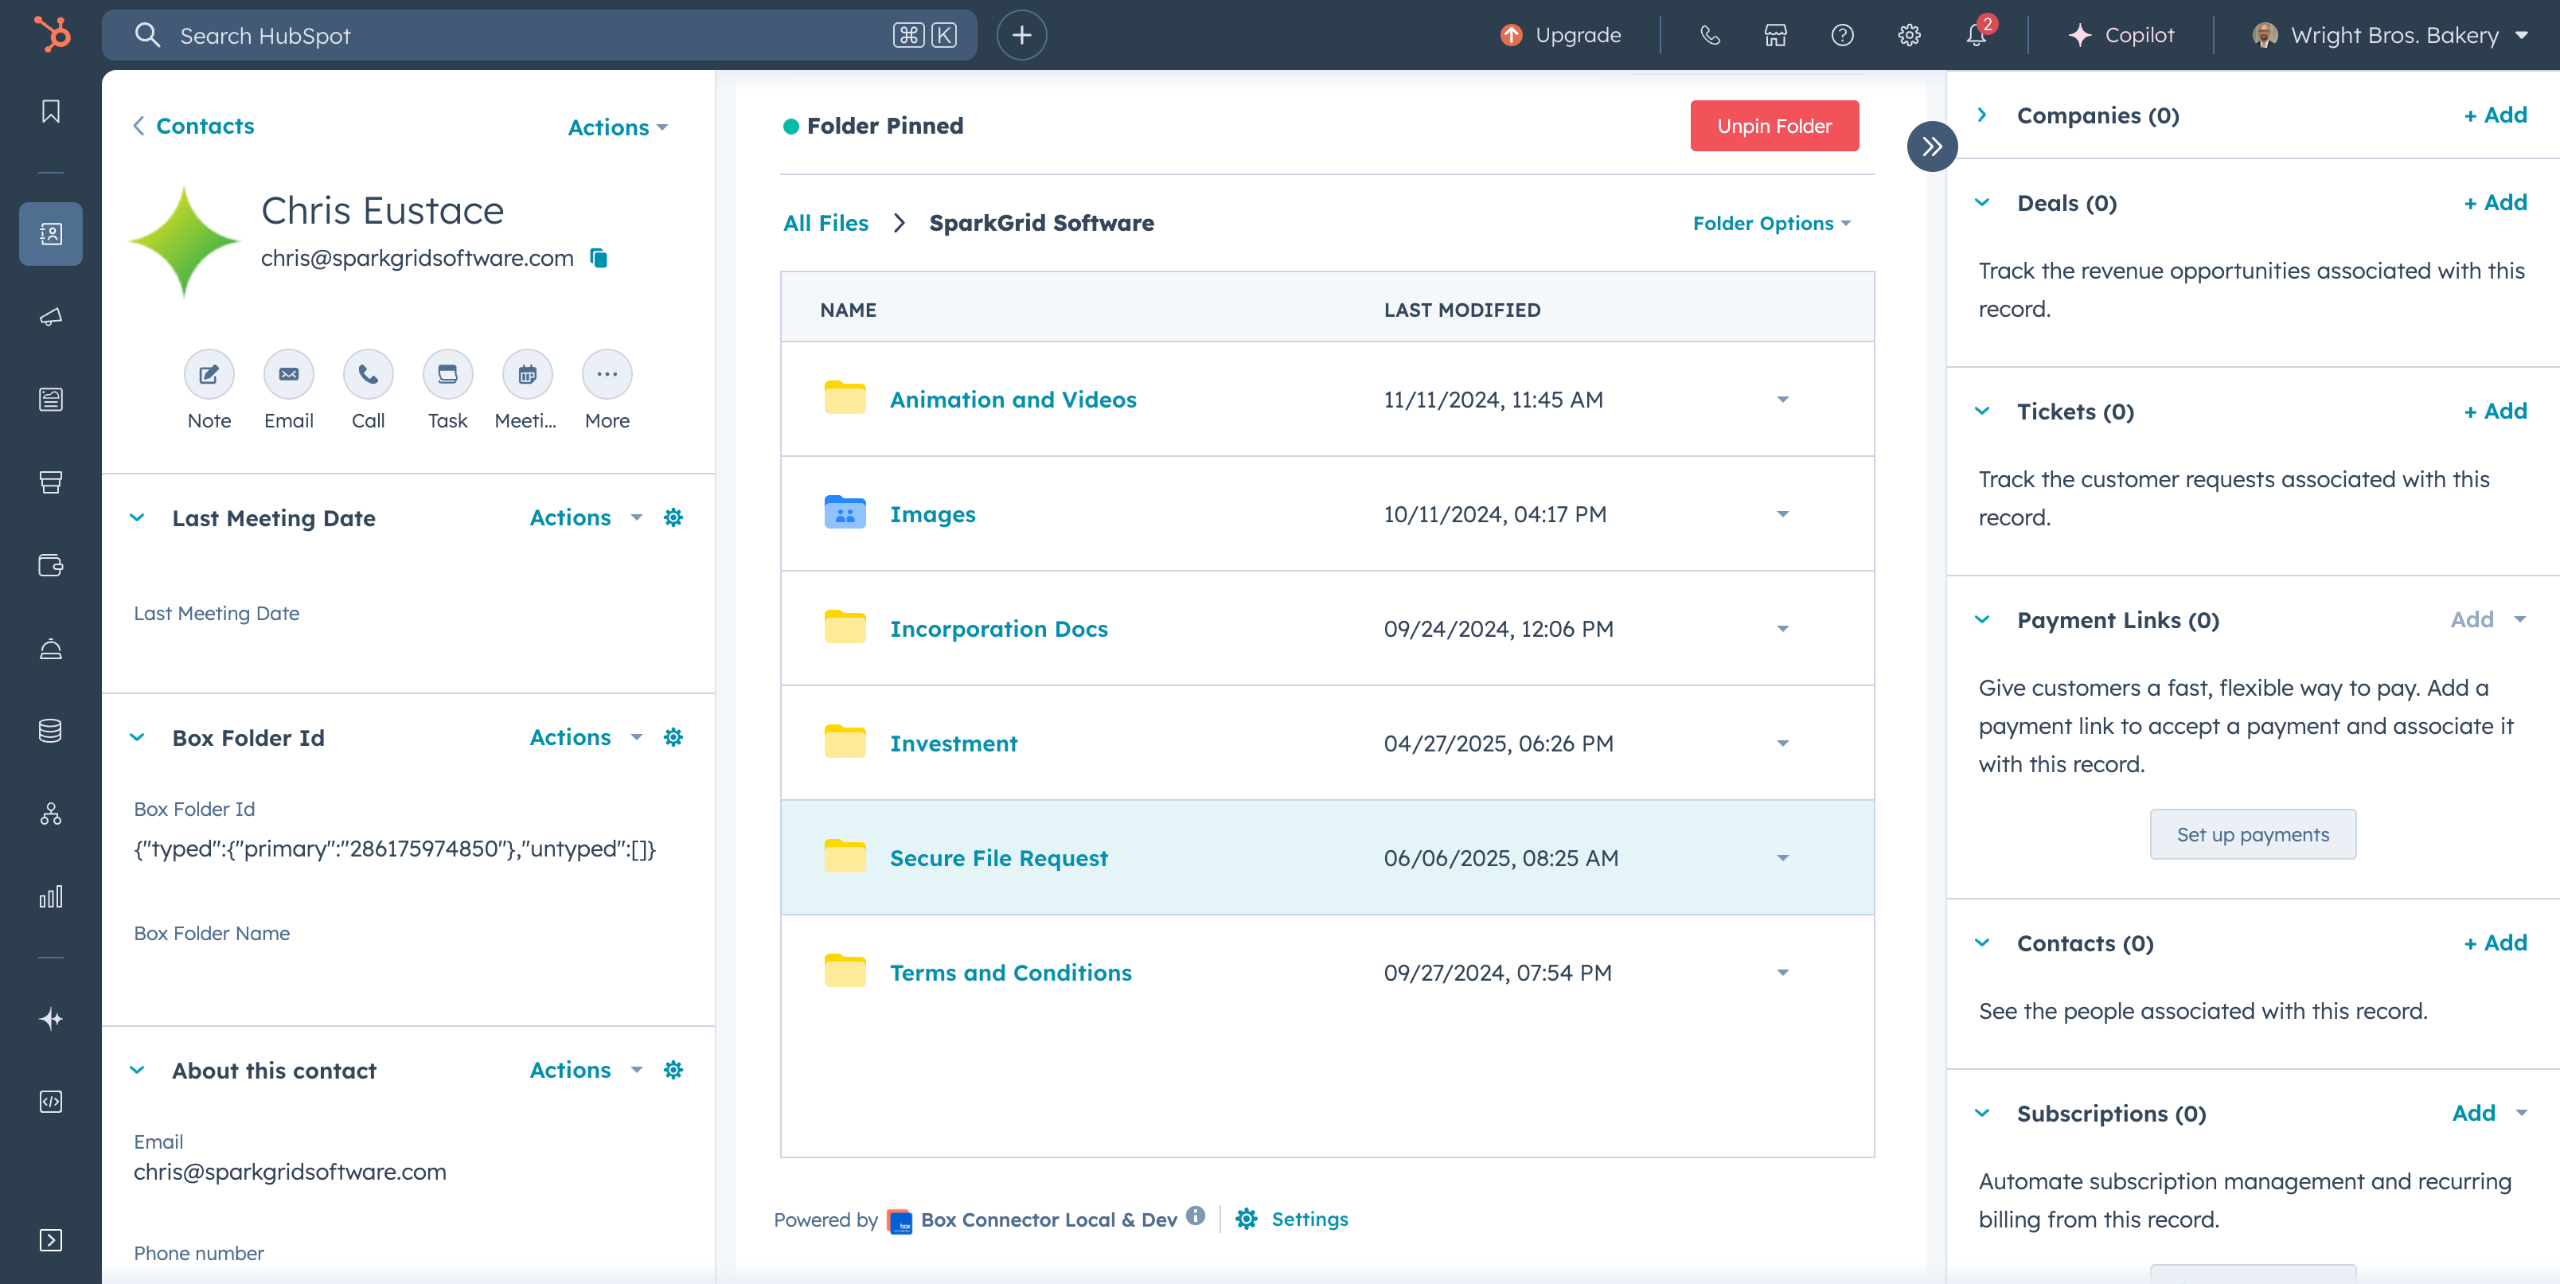Image resolution: width=2560 pixels, height=1284 pixels.
Task: Open the CRM contacts sidebar icon
Action: coord(51,234)
